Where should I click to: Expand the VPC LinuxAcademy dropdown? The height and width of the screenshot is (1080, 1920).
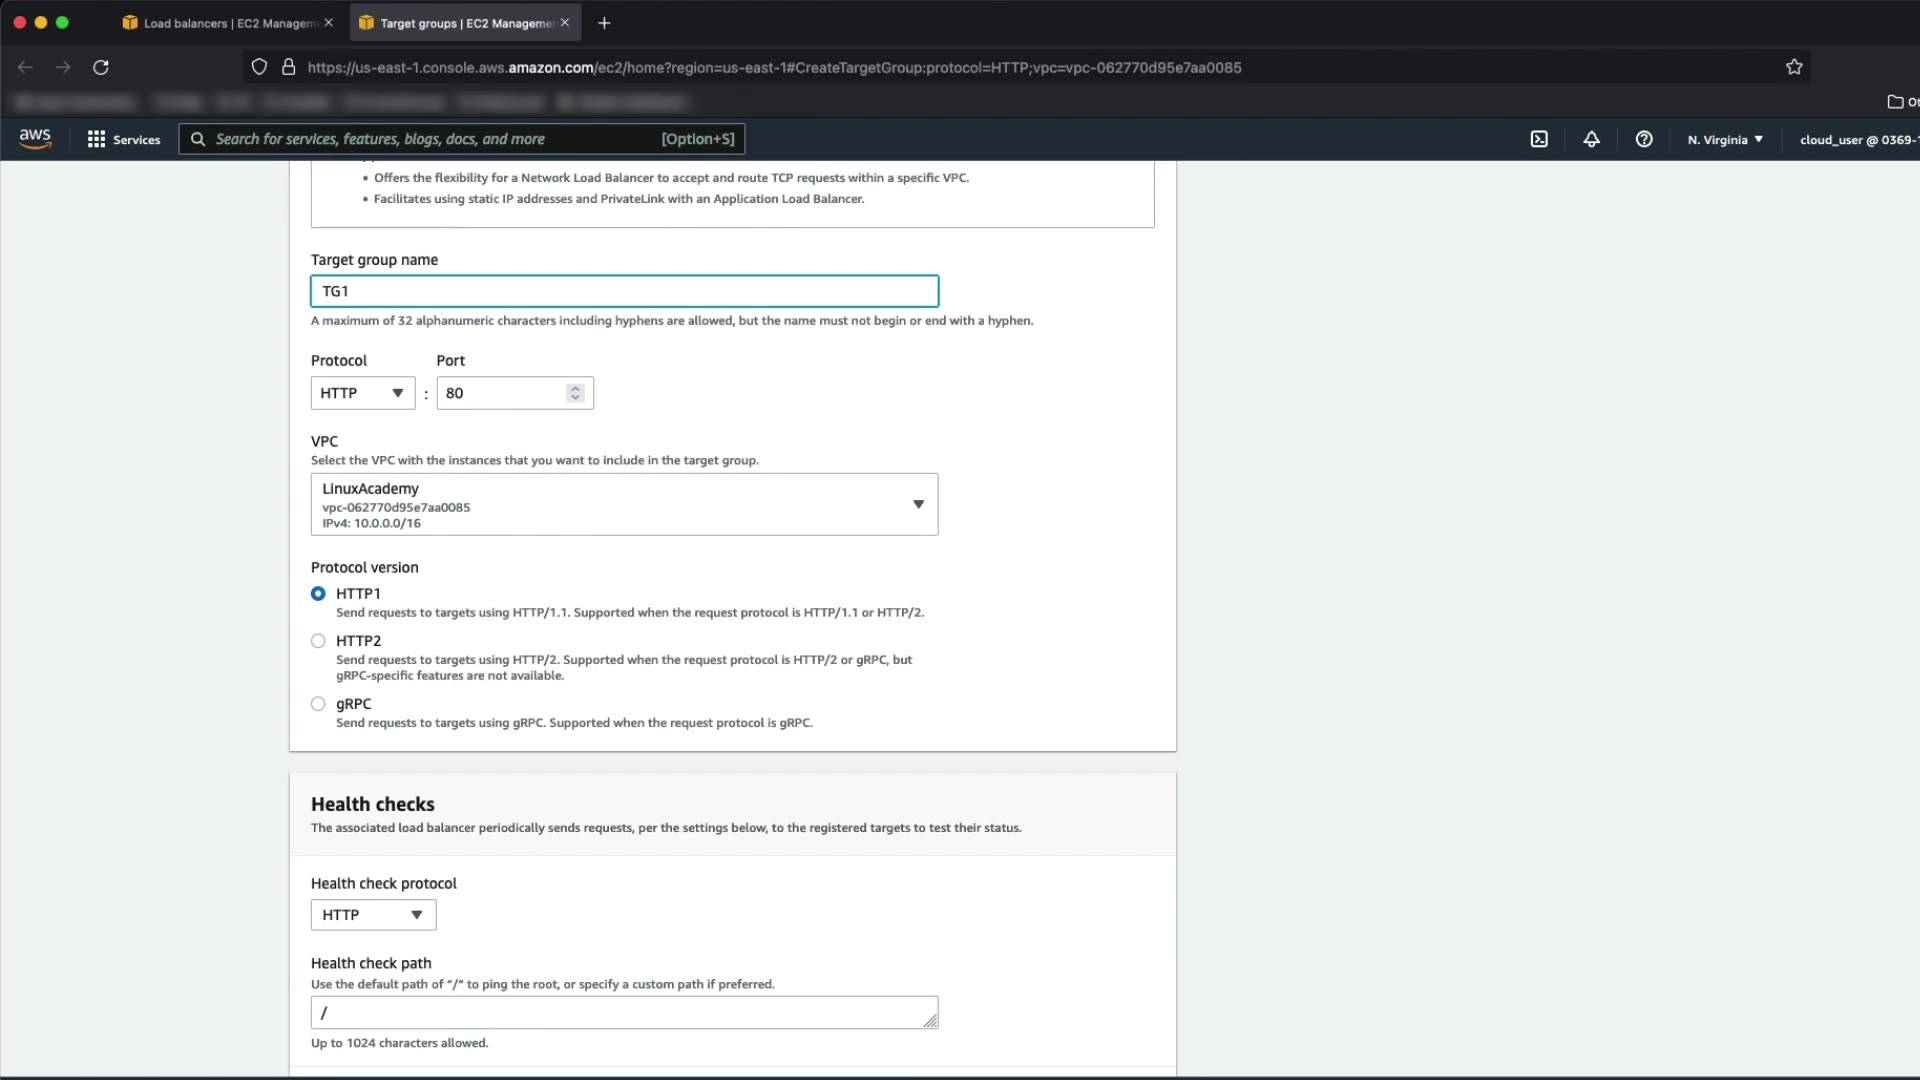(x=624, y=505)
